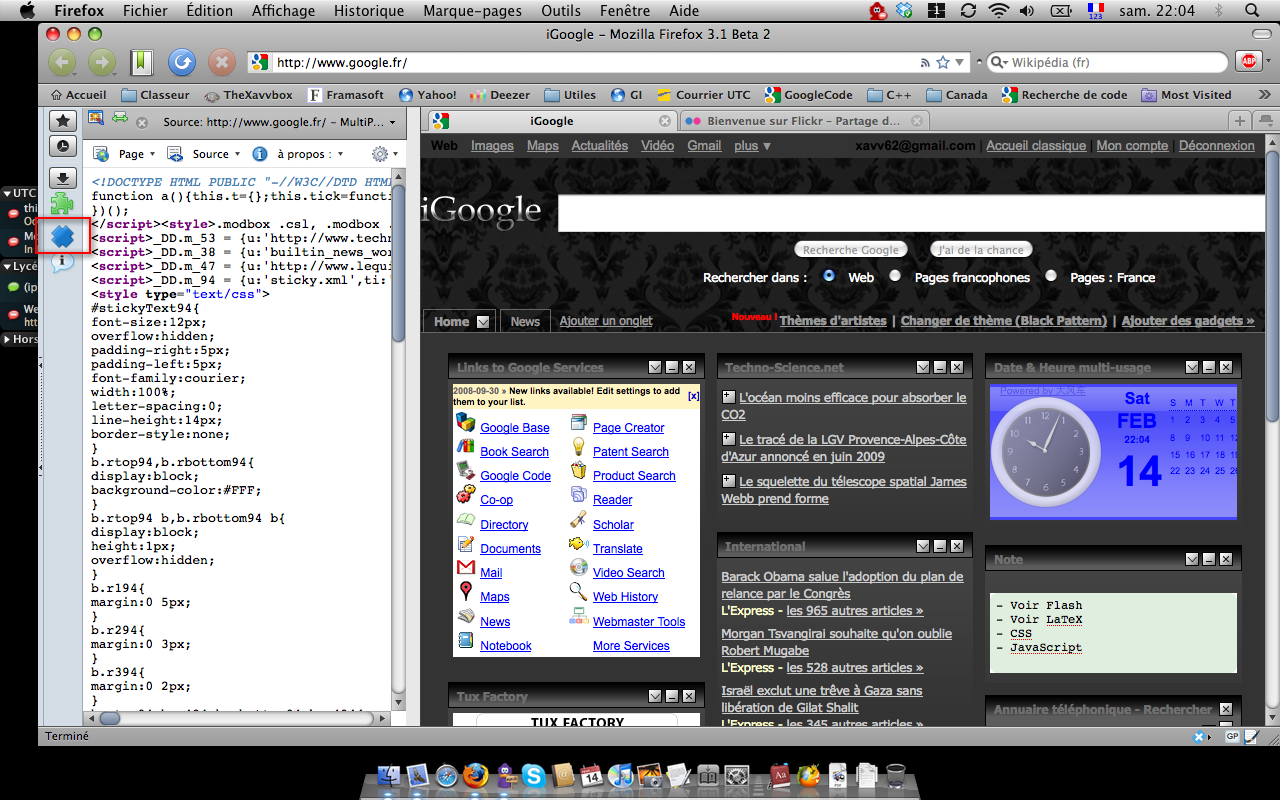Switch to the iGoogle News tab

(525, 321)
